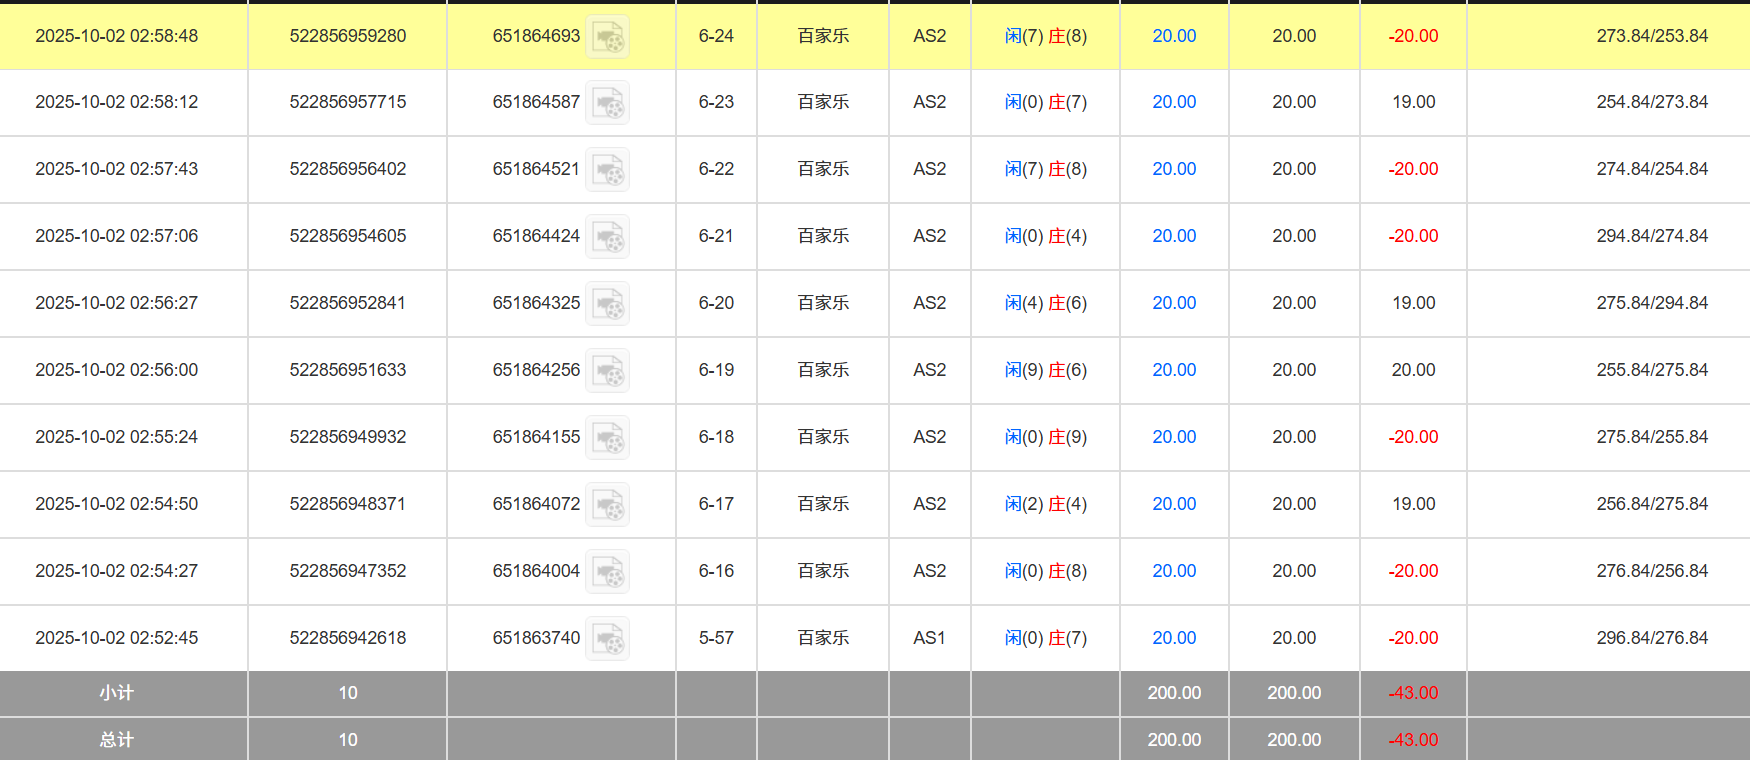Click the 总计 total row label
Screen dimensions: 1750x760
pyautogui.click(x=116, y=740)
